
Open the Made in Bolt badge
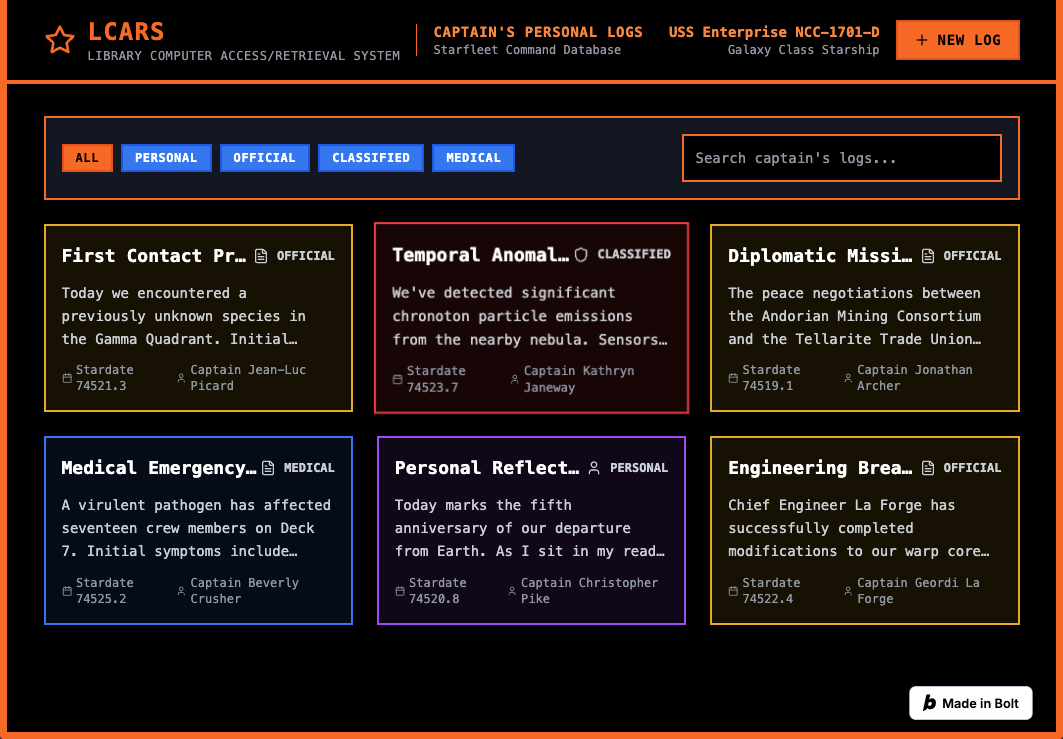970,703
